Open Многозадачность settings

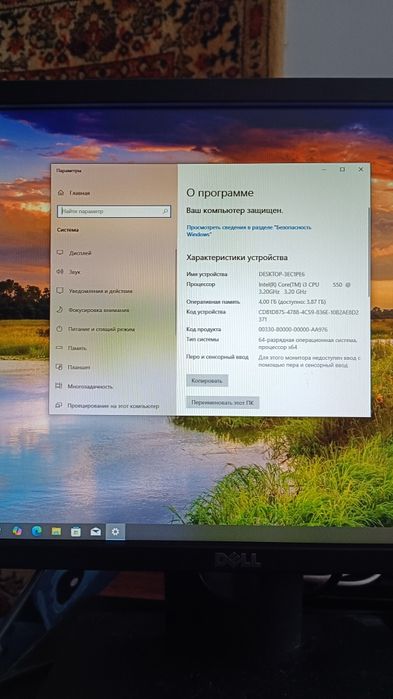tap(85, 386)
